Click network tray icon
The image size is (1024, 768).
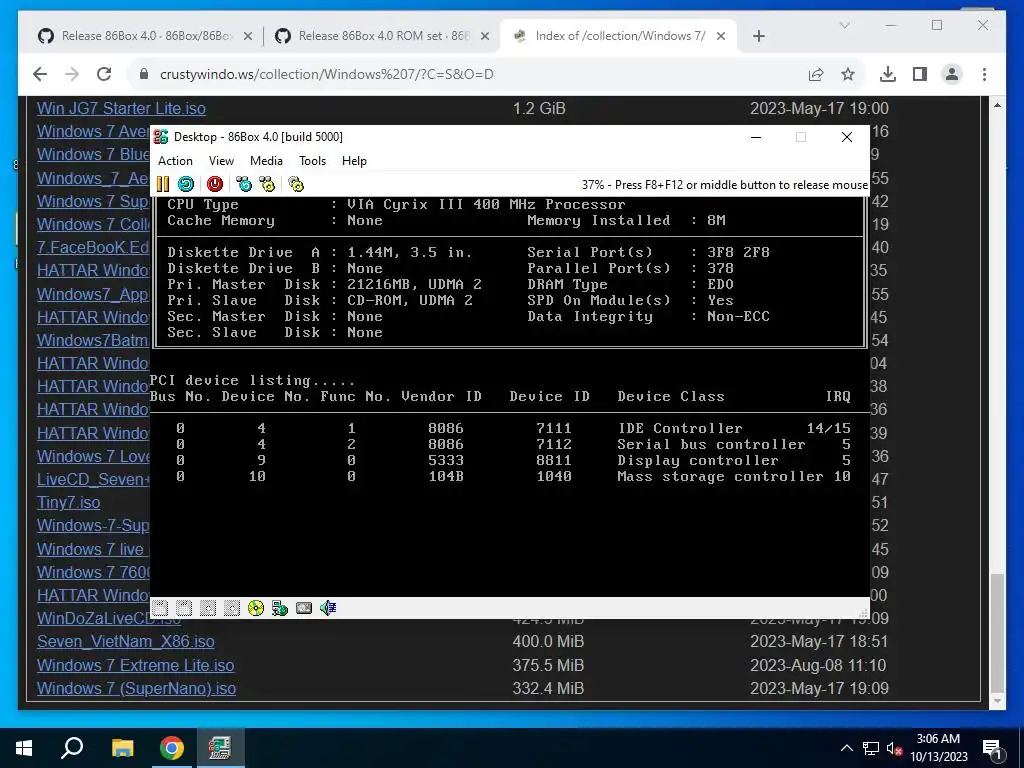[871, 748]
